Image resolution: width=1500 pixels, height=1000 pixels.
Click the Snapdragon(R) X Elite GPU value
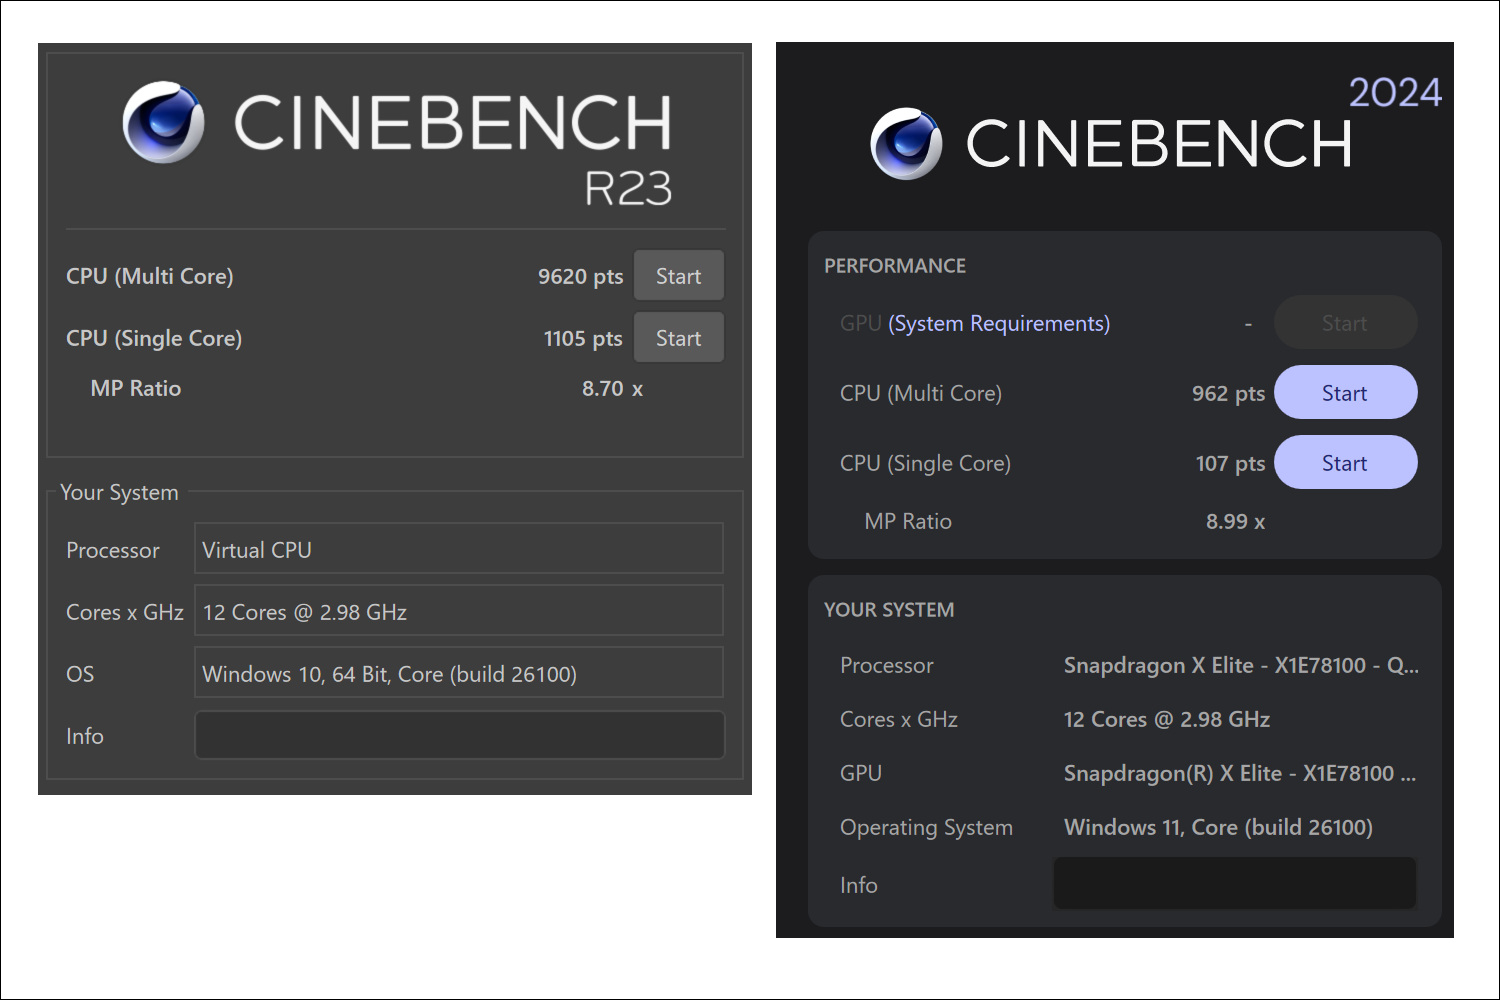1240,774
